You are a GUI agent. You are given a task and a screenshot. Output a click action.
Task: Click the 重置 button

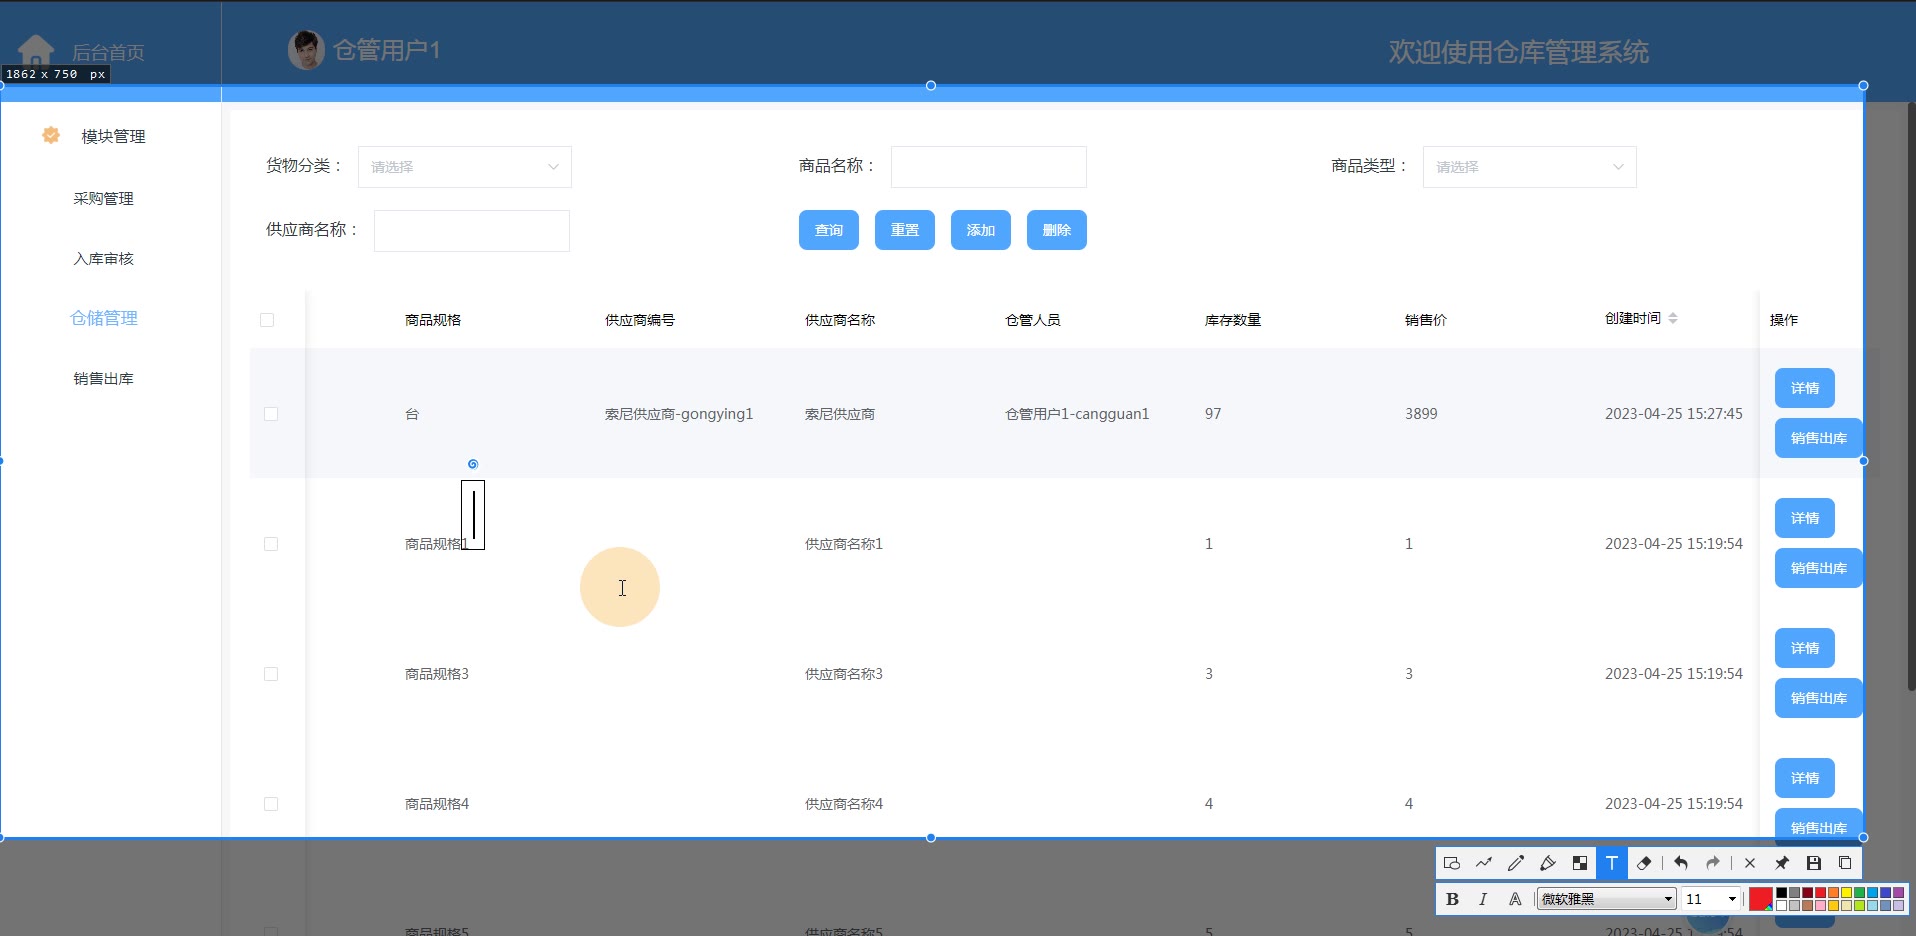pos(905,230)
